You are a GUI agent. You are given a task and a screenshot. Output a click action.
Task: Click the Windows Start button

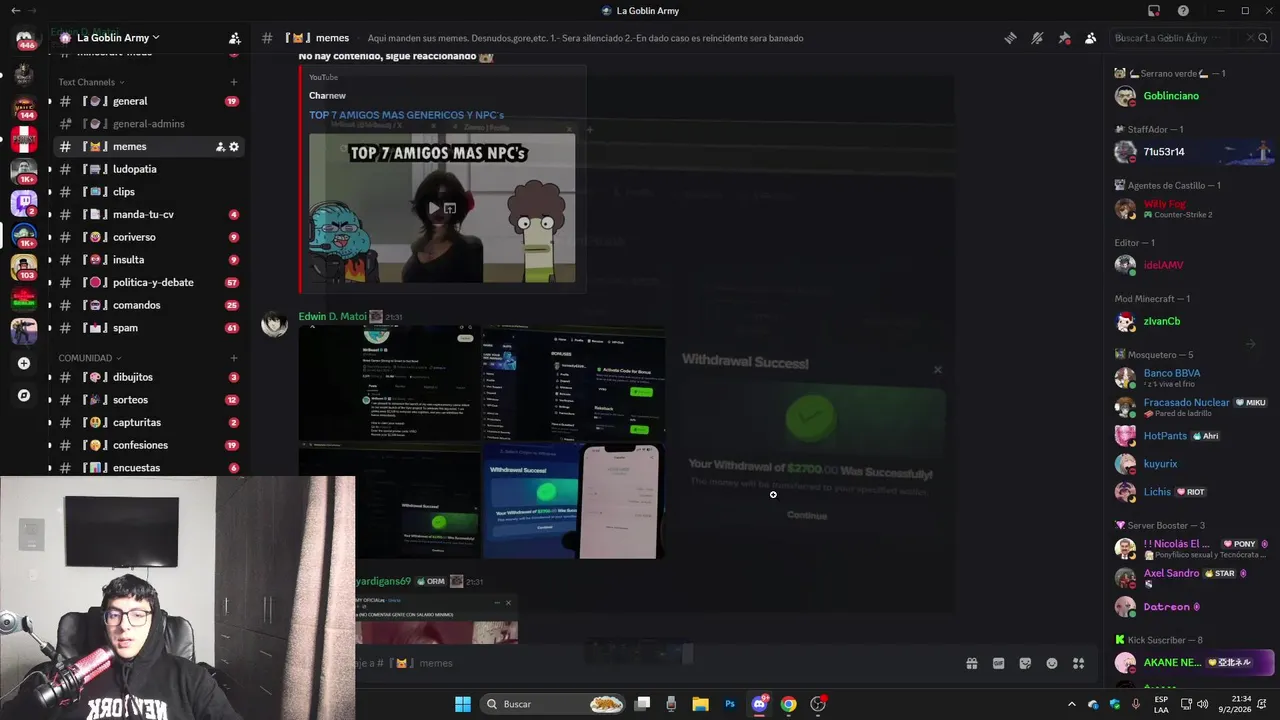463,704
